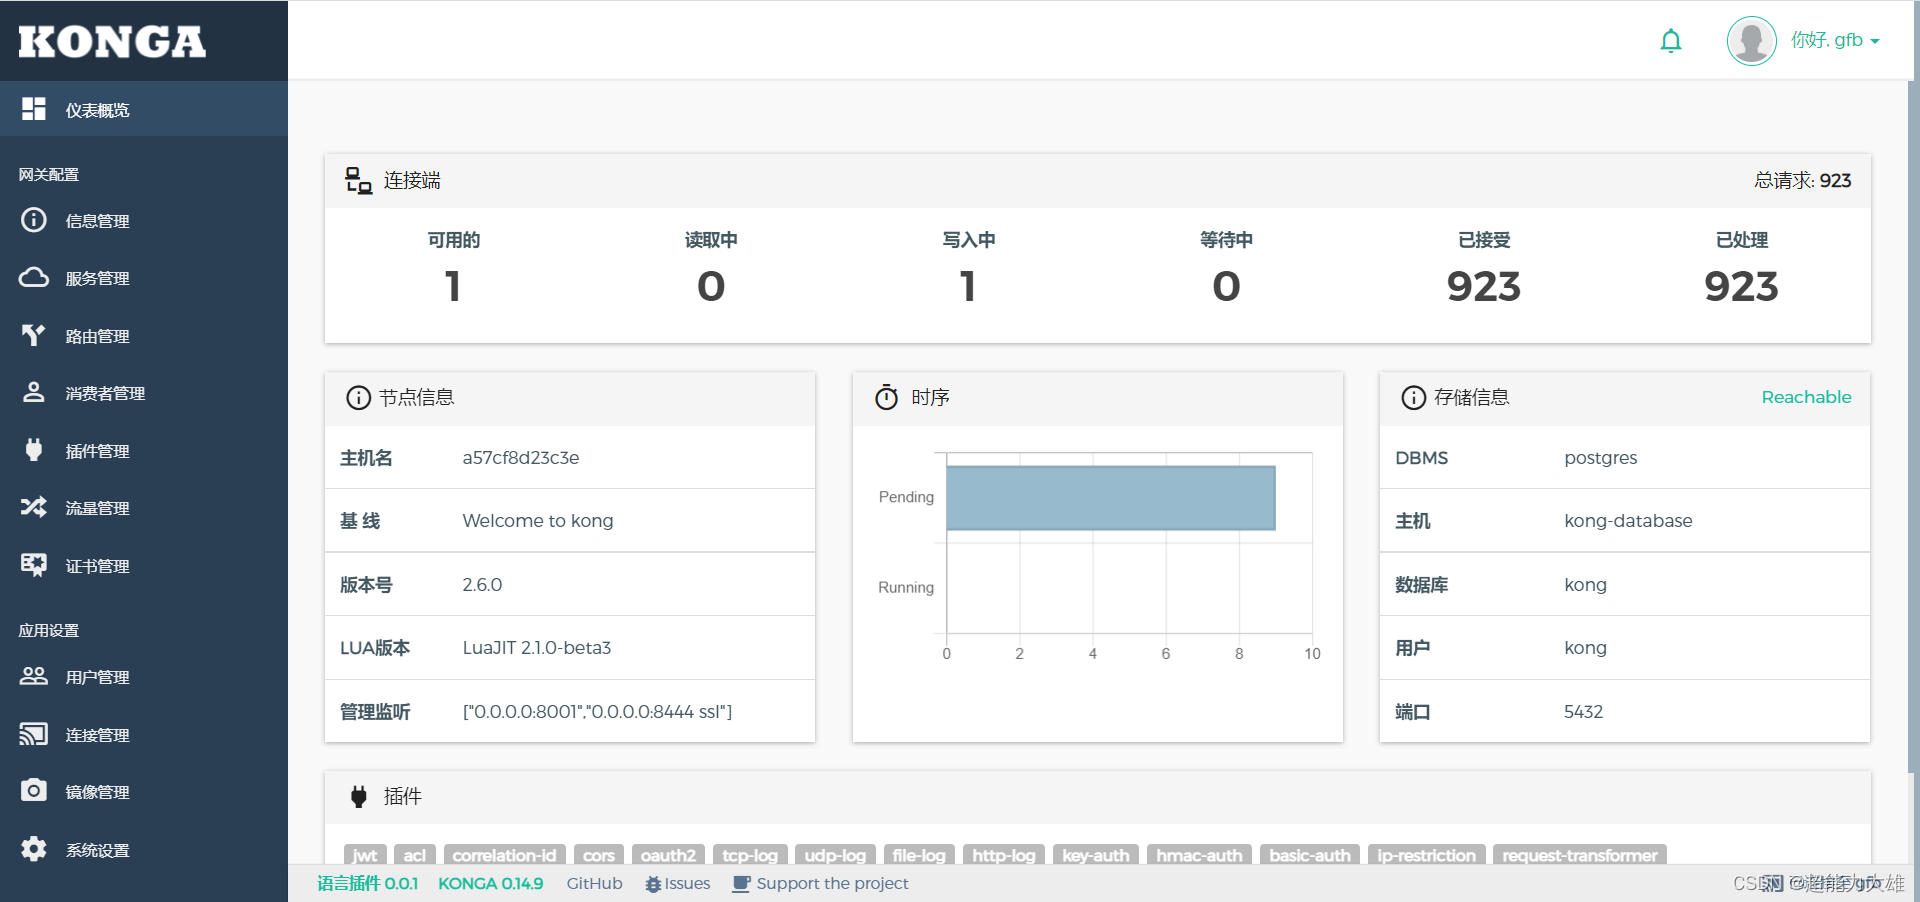Viewport: 1920px width, 902px height.
Task: Open 消费者管理 with the person icon
Action: 34,392
